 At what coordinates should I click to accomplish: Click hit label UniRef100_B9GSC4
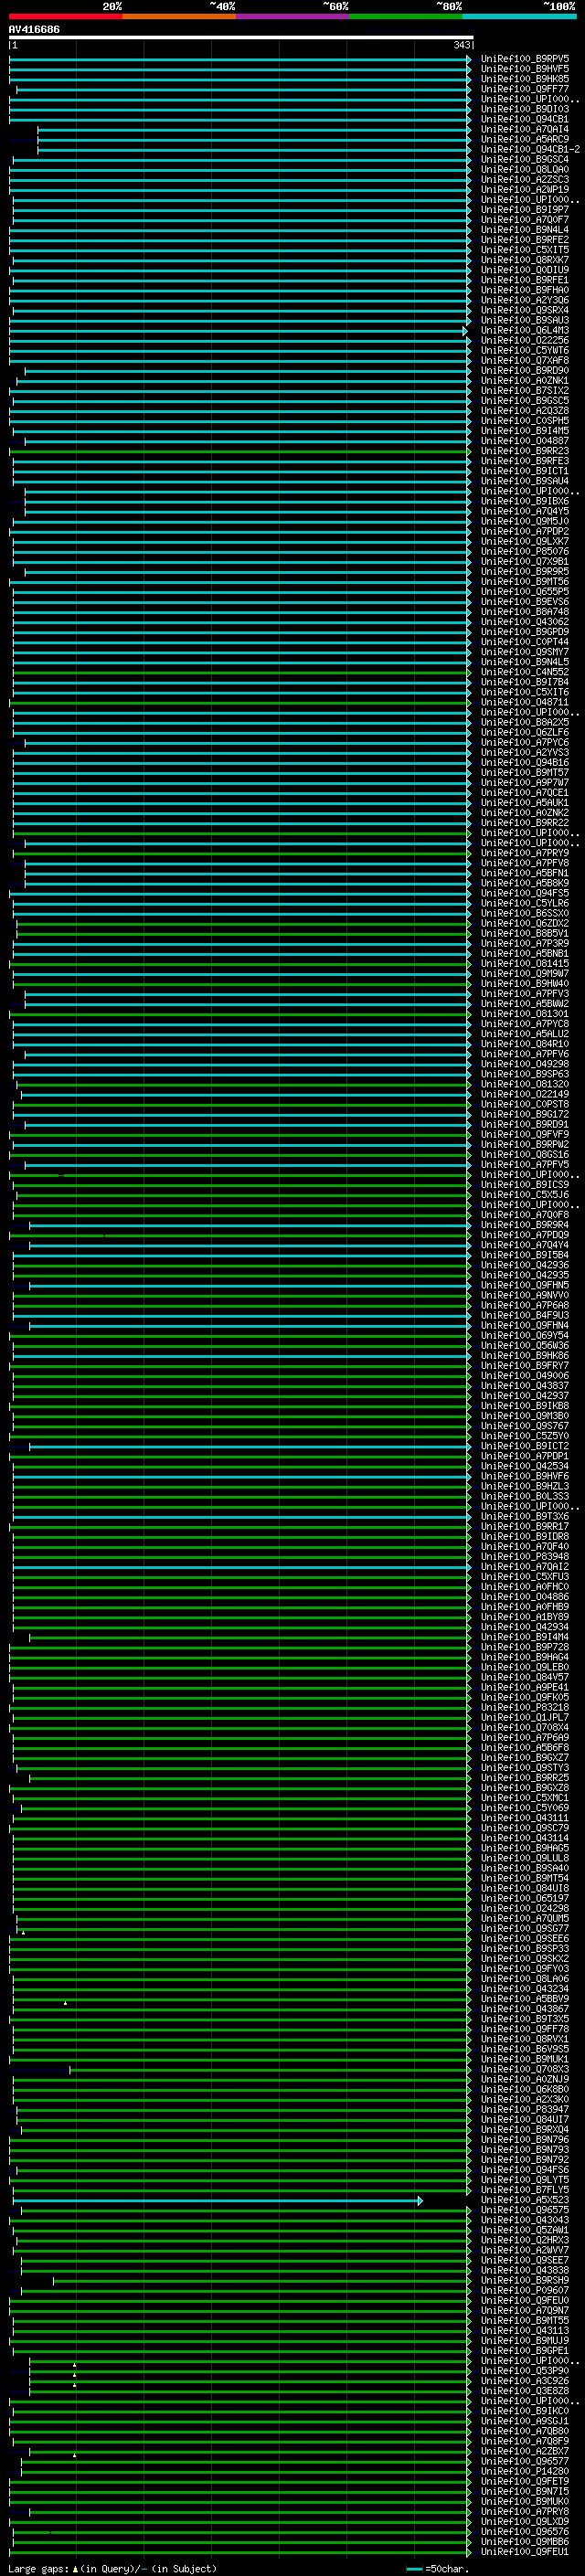[525, 159]
